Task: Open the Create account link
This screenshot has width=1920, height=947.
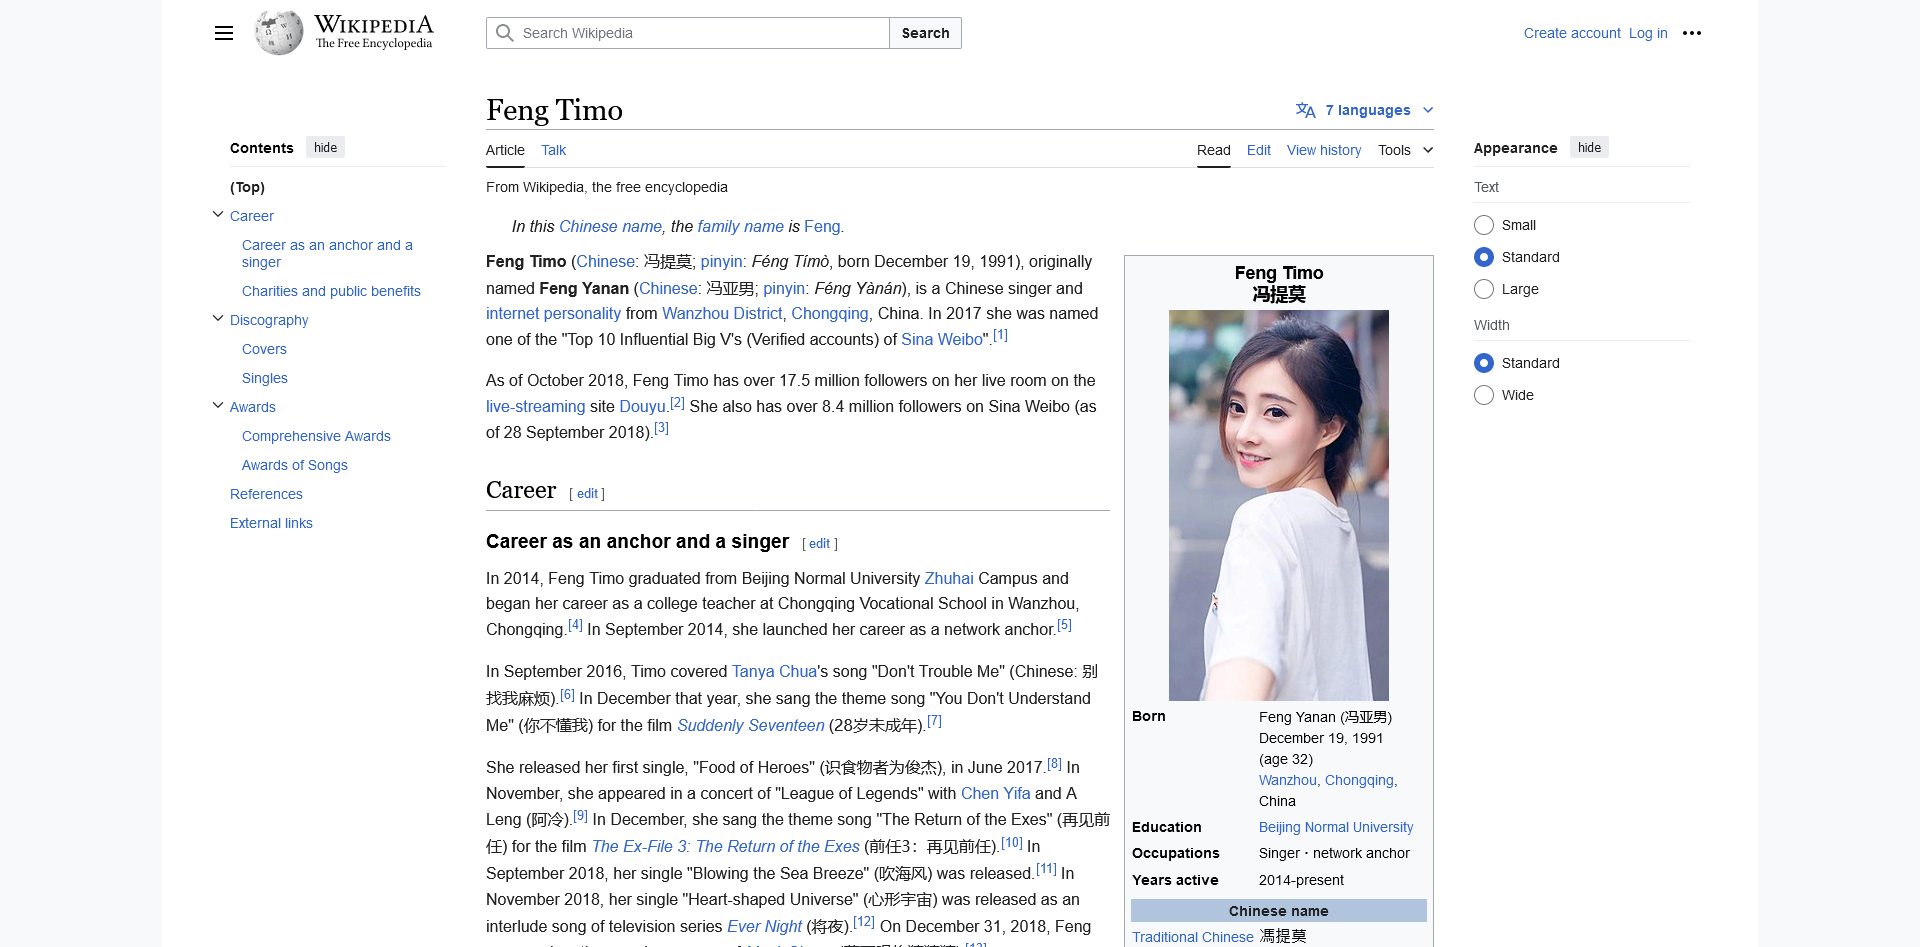Action: [1571, 33]
